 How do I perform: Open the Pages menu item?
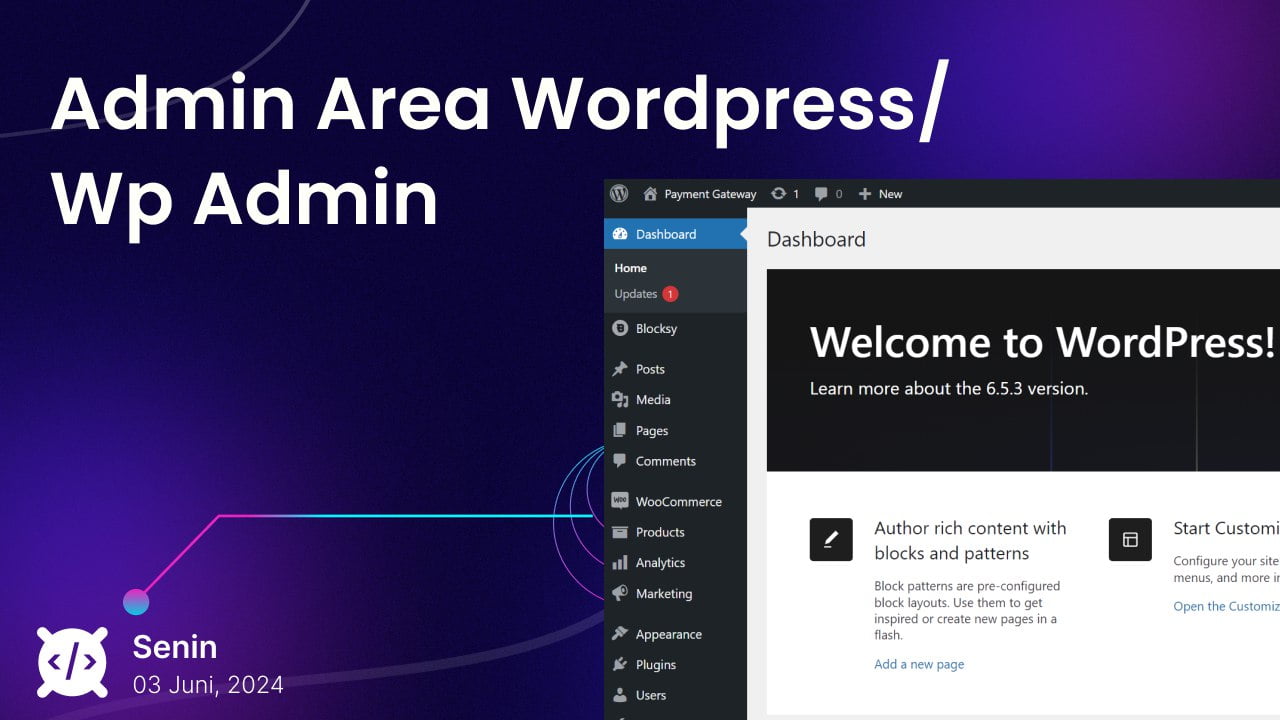click(x=651, y=431)
